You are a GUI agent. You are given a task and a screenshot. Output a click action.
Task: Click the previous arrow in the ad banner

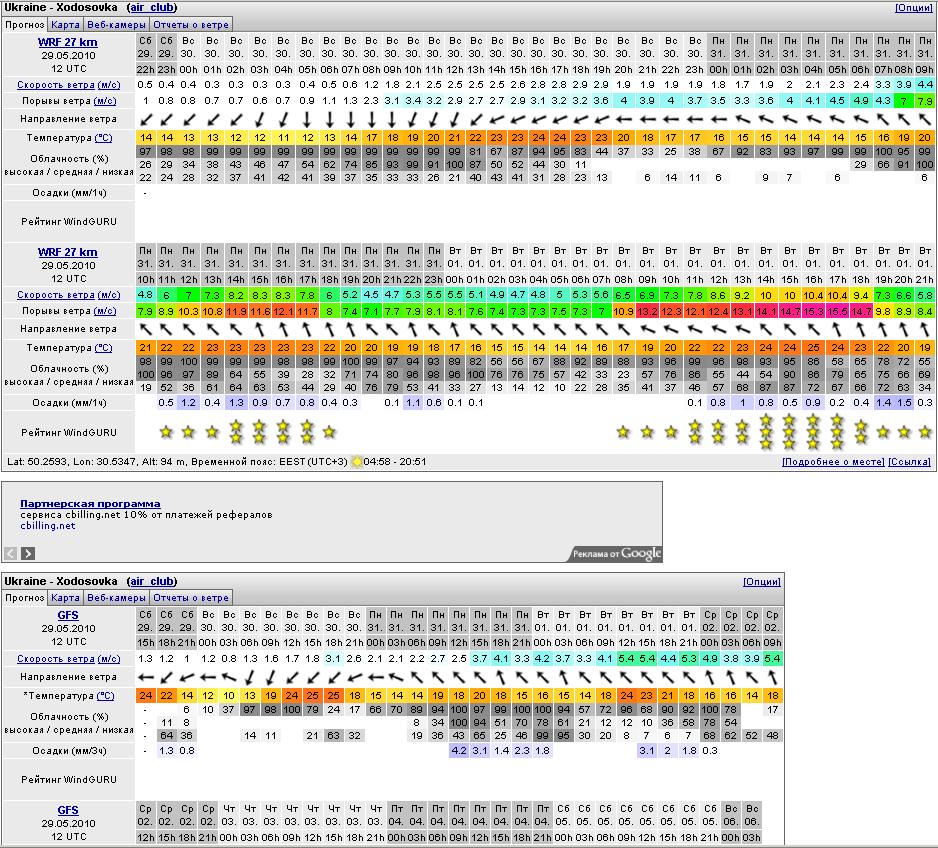(11, 553)
